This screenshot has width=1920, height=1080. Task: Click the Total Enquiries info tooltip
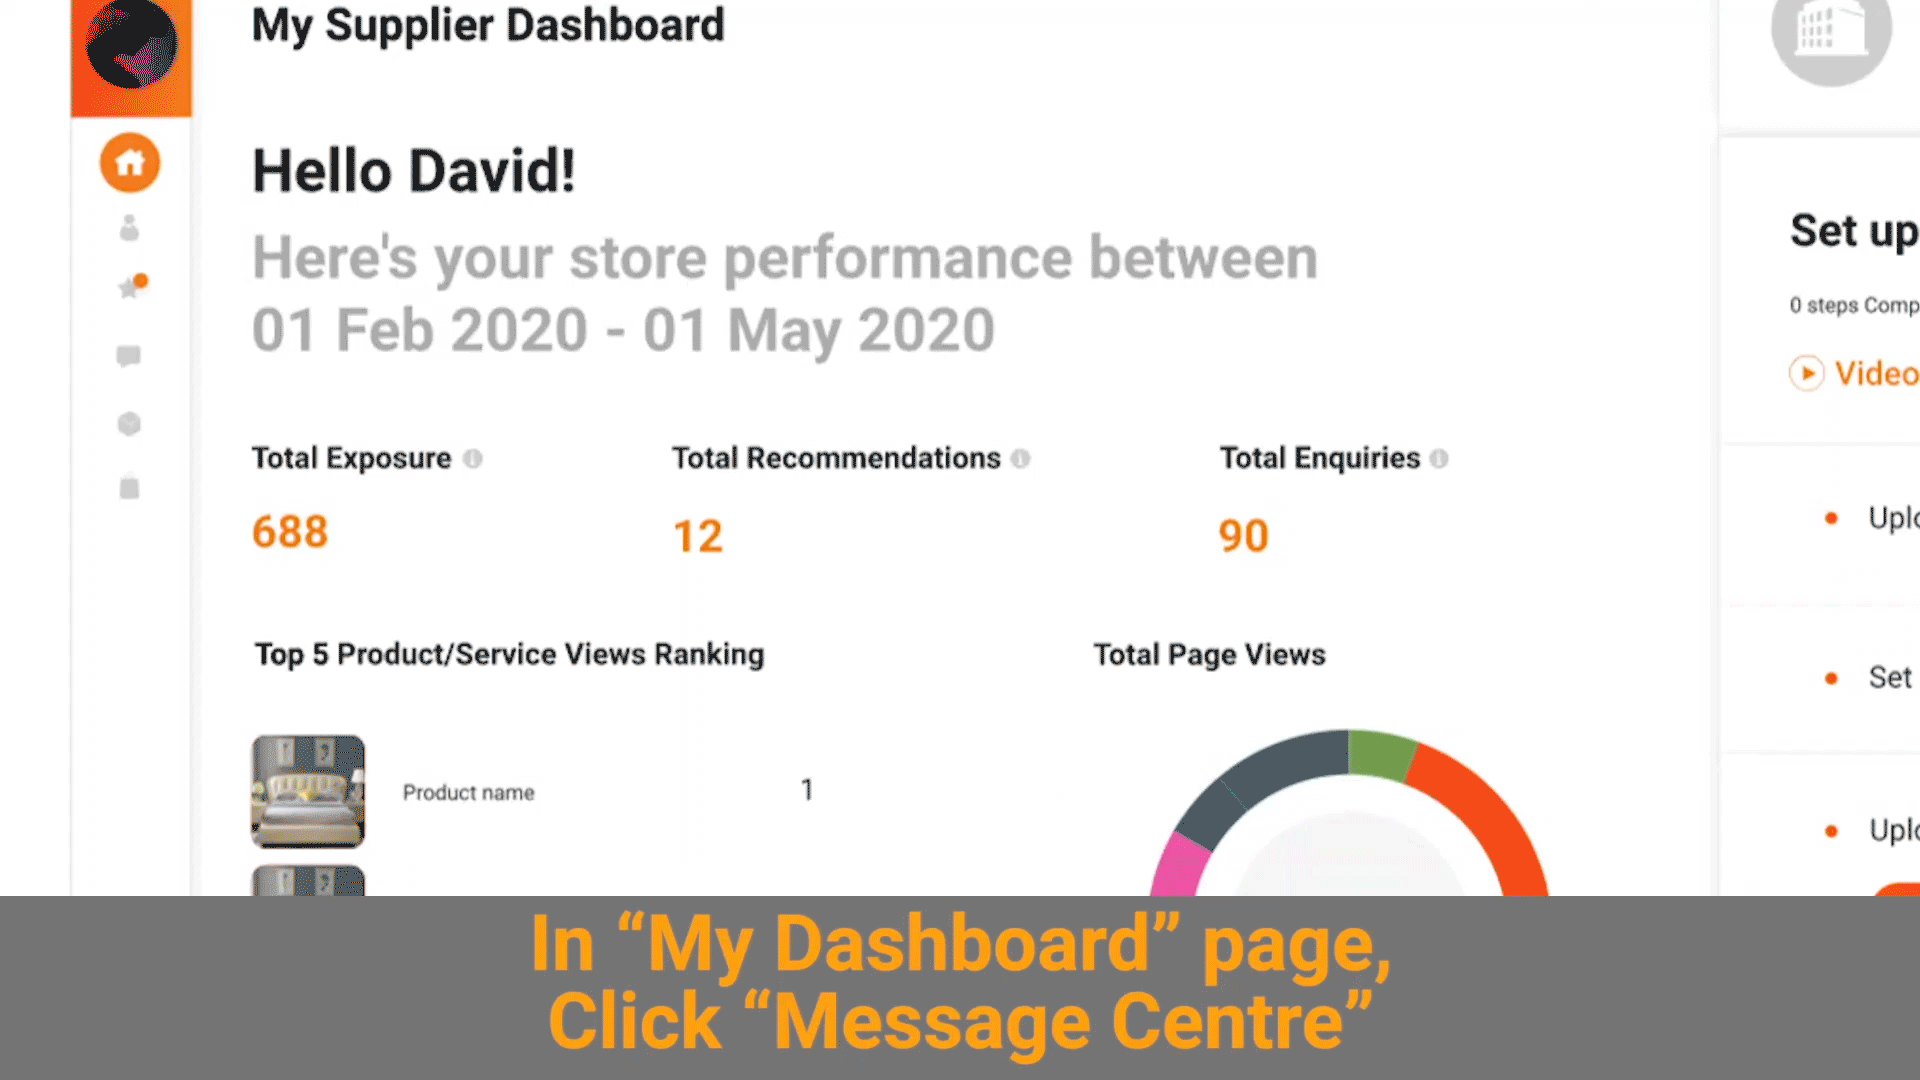coord(1441,458)
